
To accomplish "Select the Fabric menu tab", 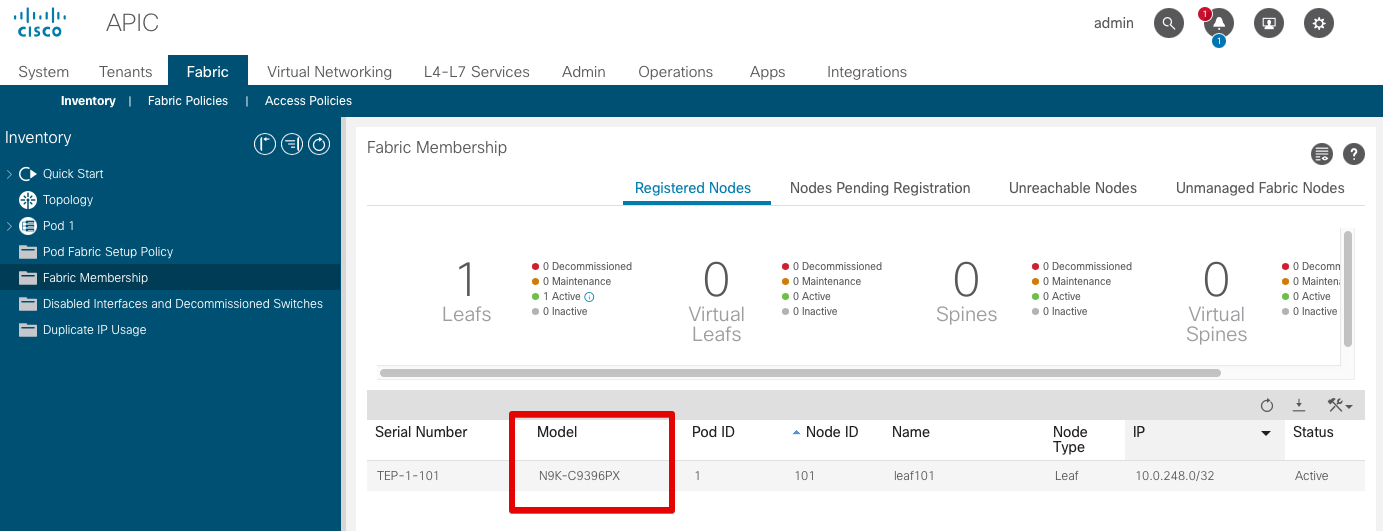I will point(208,71).
